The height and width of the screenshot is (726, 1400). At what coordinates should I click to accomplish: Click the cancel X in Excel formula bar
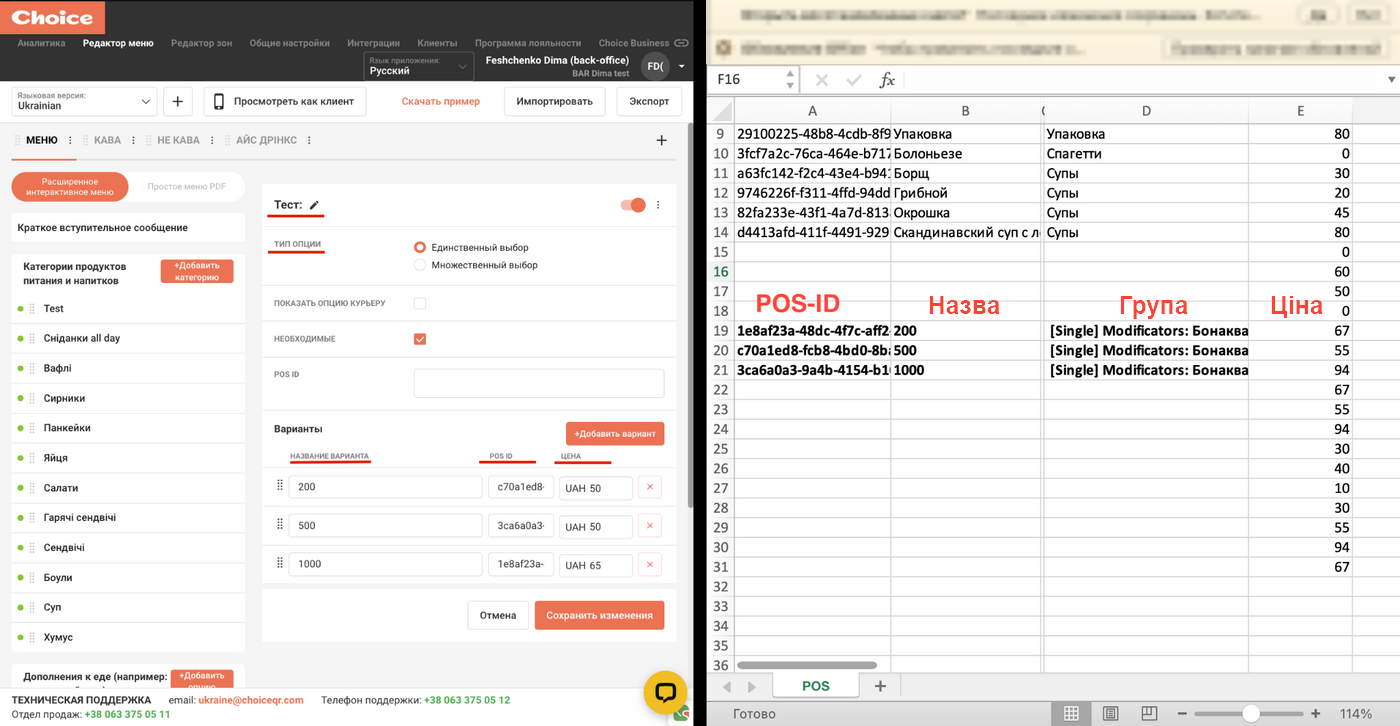[822, 80]
